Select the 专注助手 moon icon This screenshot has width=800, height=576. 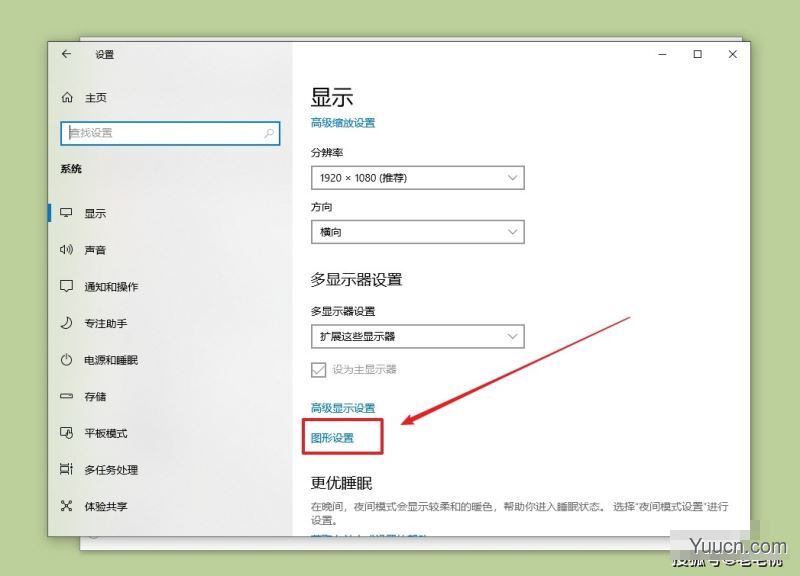click(x=66, y=323)
